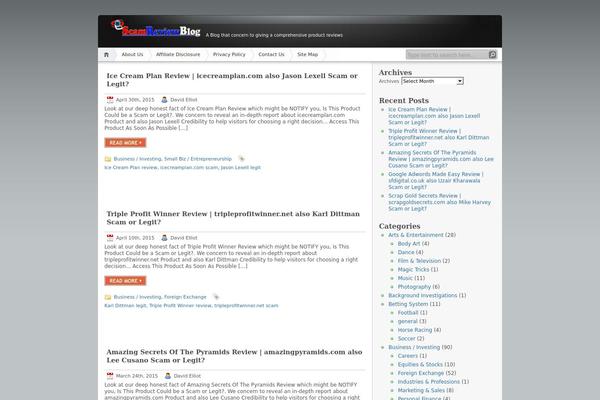Click the ScamReviewBlog logo
The width and height of the screenshot is (600, 400).
[x=156, y=29]
